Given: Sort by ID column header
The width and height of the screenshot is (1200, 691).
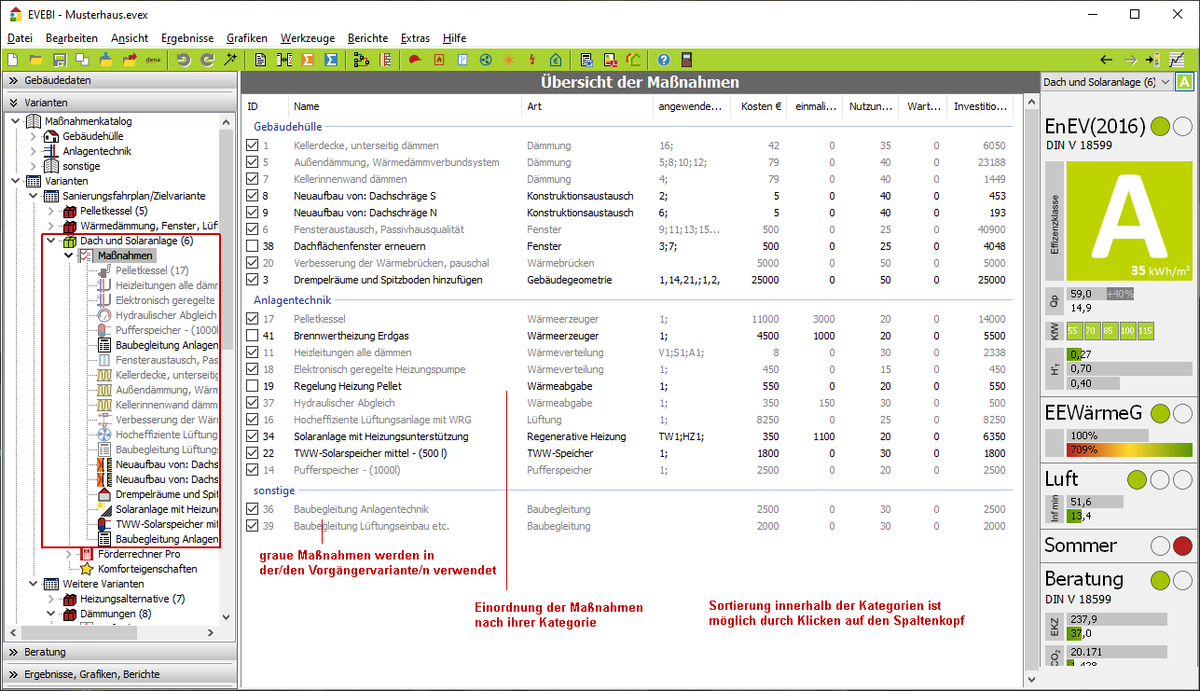Looking at the screenshot, I should coord(266,106).
